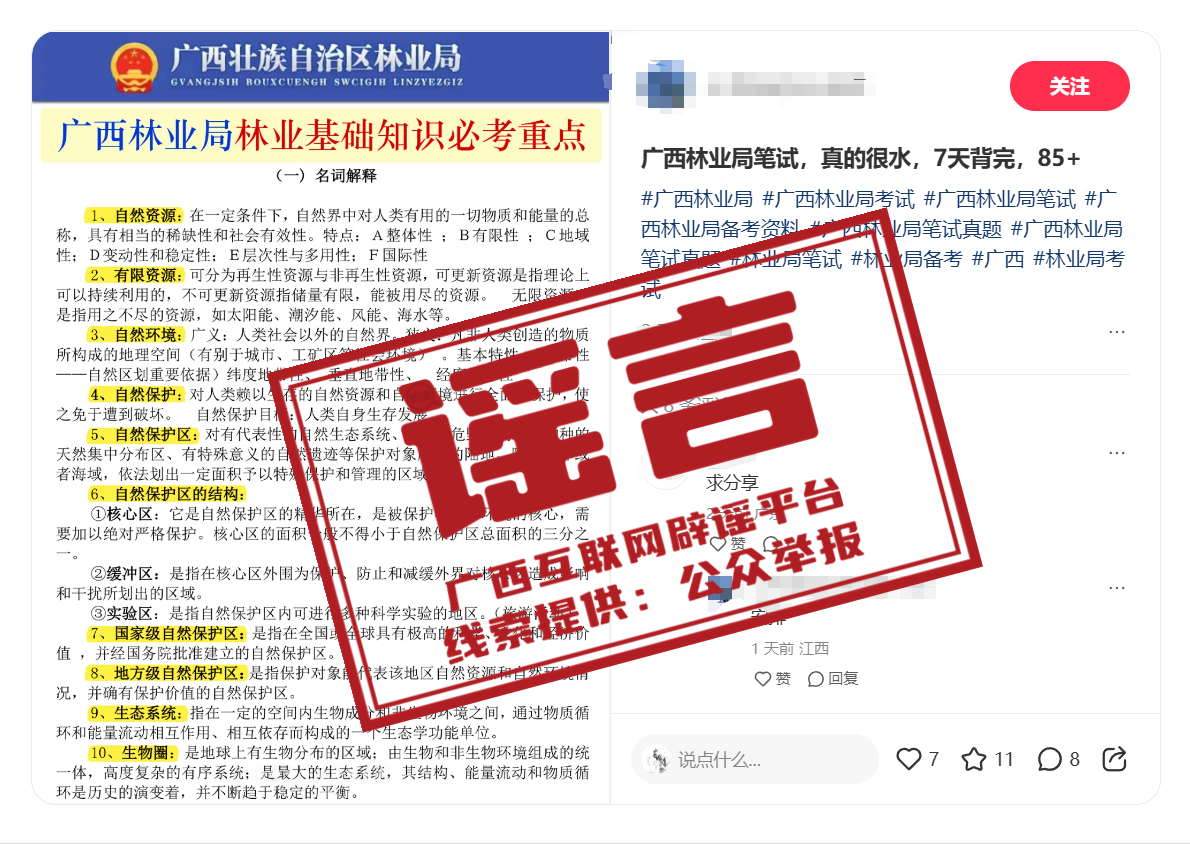
Task: Expand the third comment's three-dot menu
Action: (1116, 587)
